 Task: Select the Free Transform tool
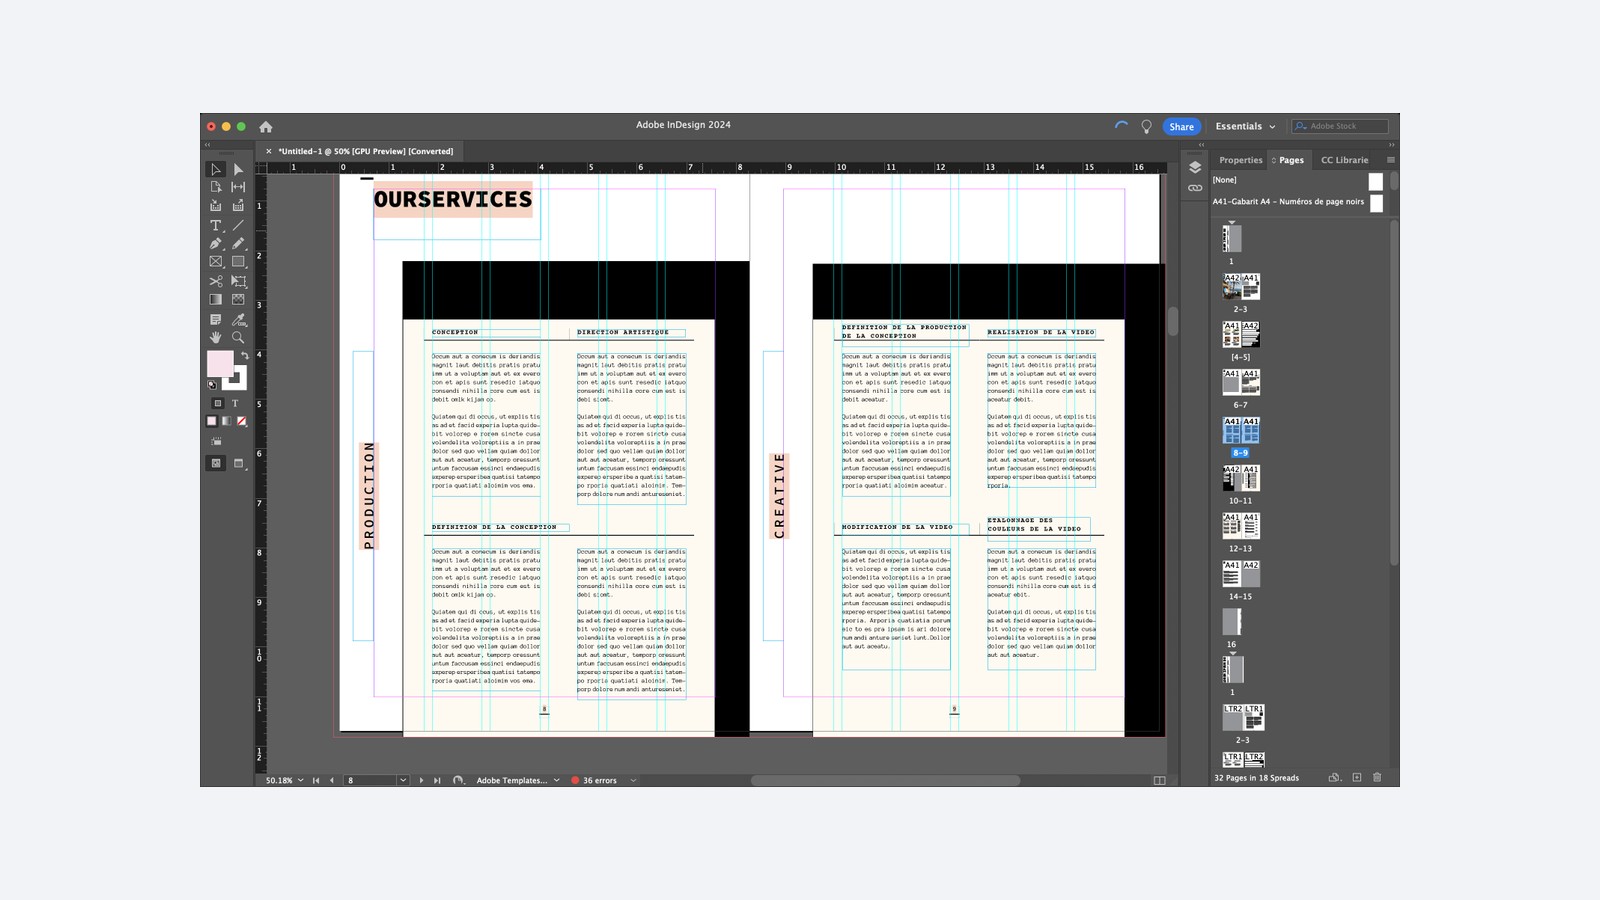[x=238, y=281]
